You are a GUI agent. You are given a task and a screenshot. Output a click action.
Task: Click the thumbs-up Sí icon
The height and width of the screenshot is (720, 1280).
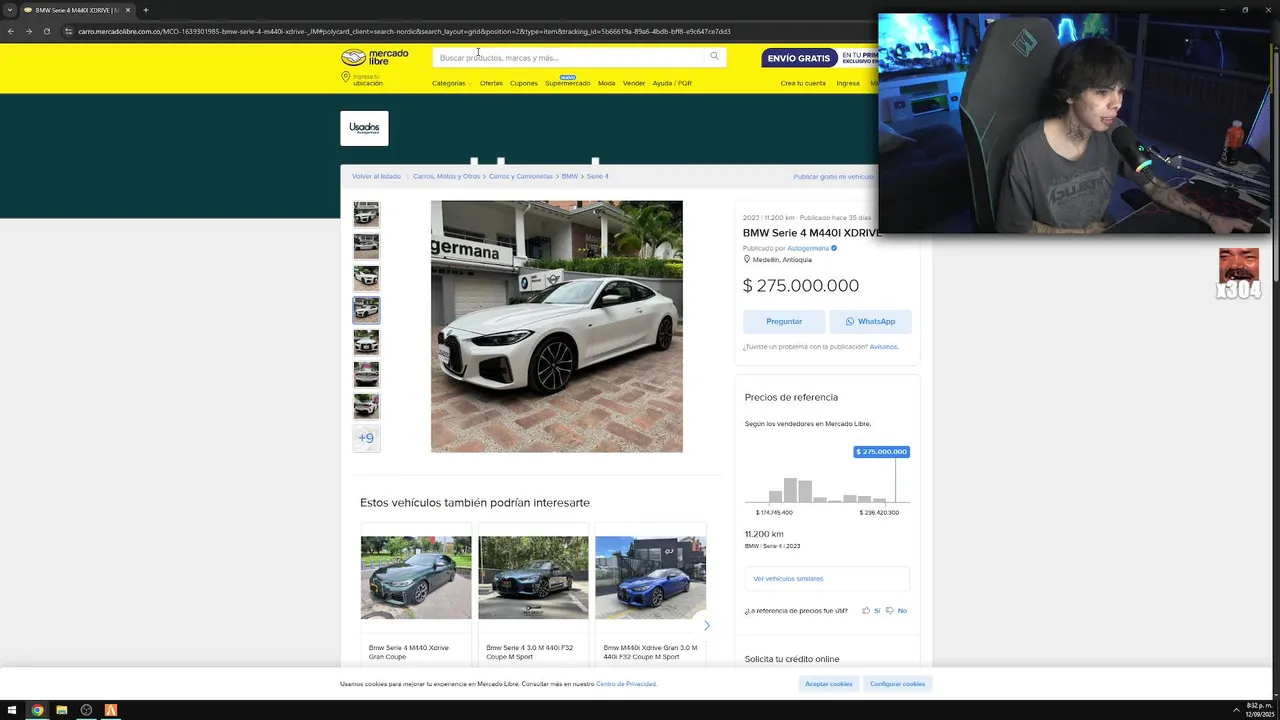pyautogui.click(x=866, y=610)
